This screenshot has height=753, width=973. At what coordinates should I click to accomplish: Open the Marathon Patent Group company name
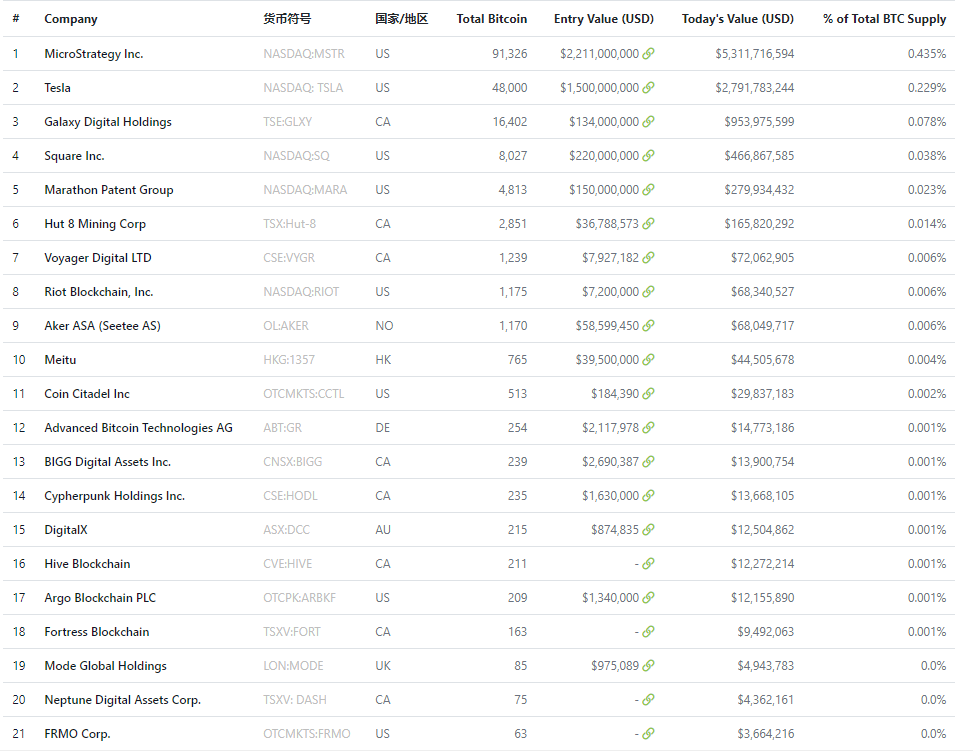click(109, 190)
